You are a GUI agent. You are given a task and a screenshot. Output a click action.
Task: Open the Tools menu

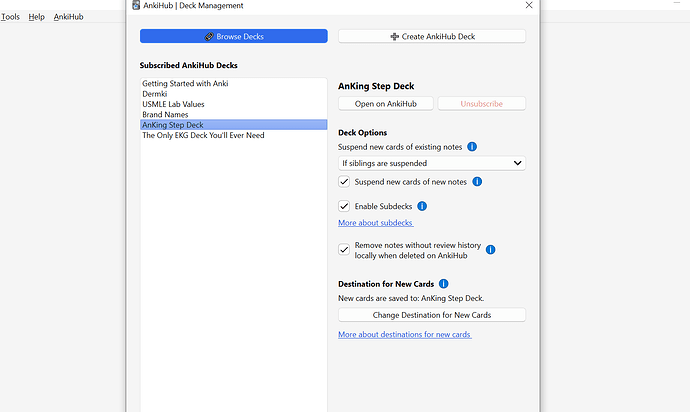coord(10,17)
